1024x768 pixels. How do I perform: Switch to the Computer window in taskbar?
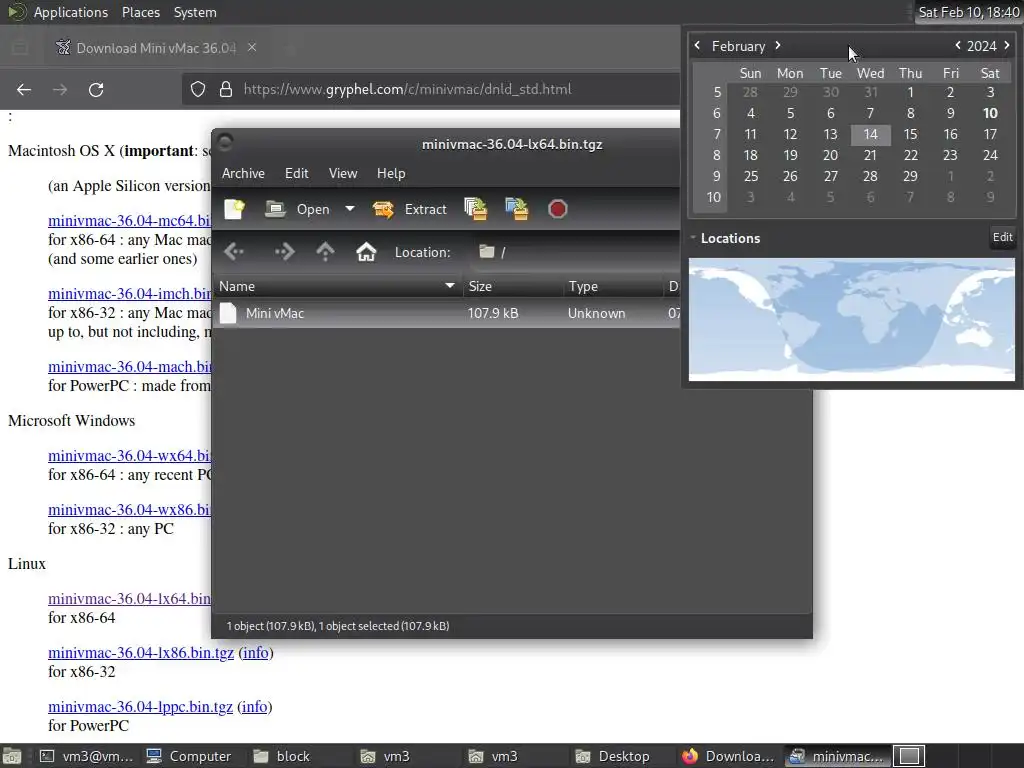(x=189, y=756)
